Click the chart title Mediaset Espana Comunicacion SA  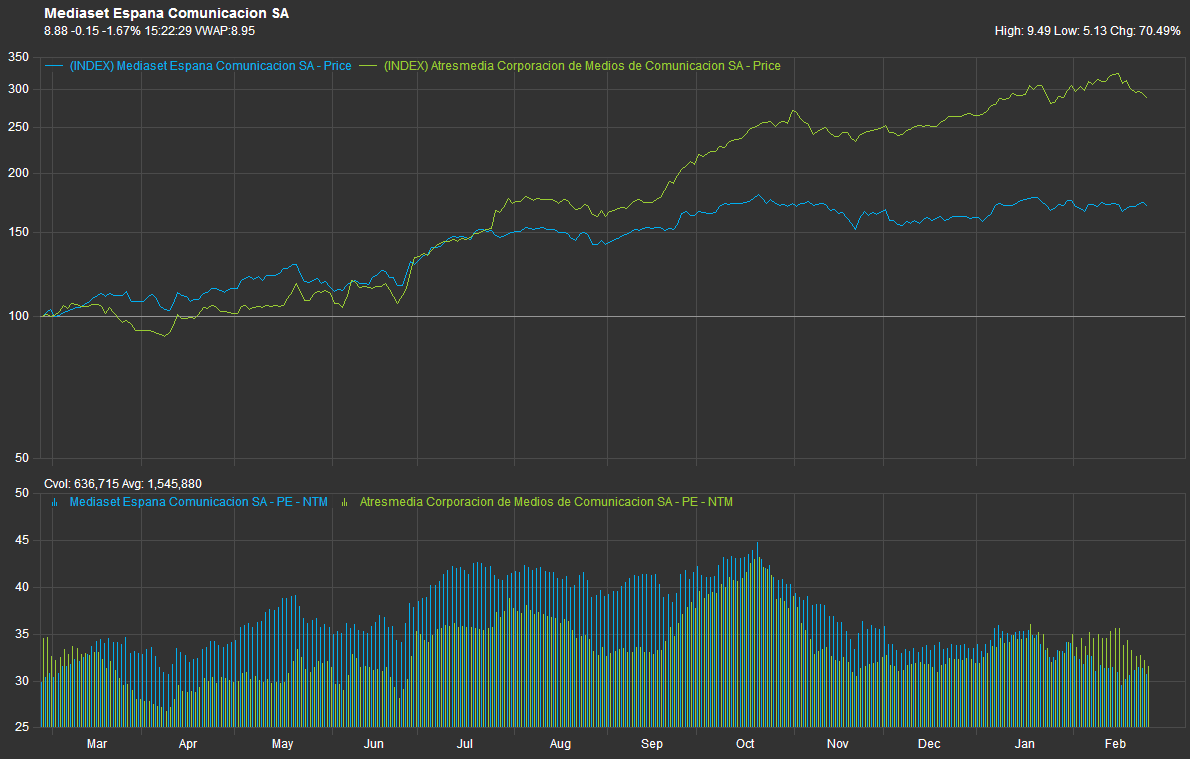166,14
